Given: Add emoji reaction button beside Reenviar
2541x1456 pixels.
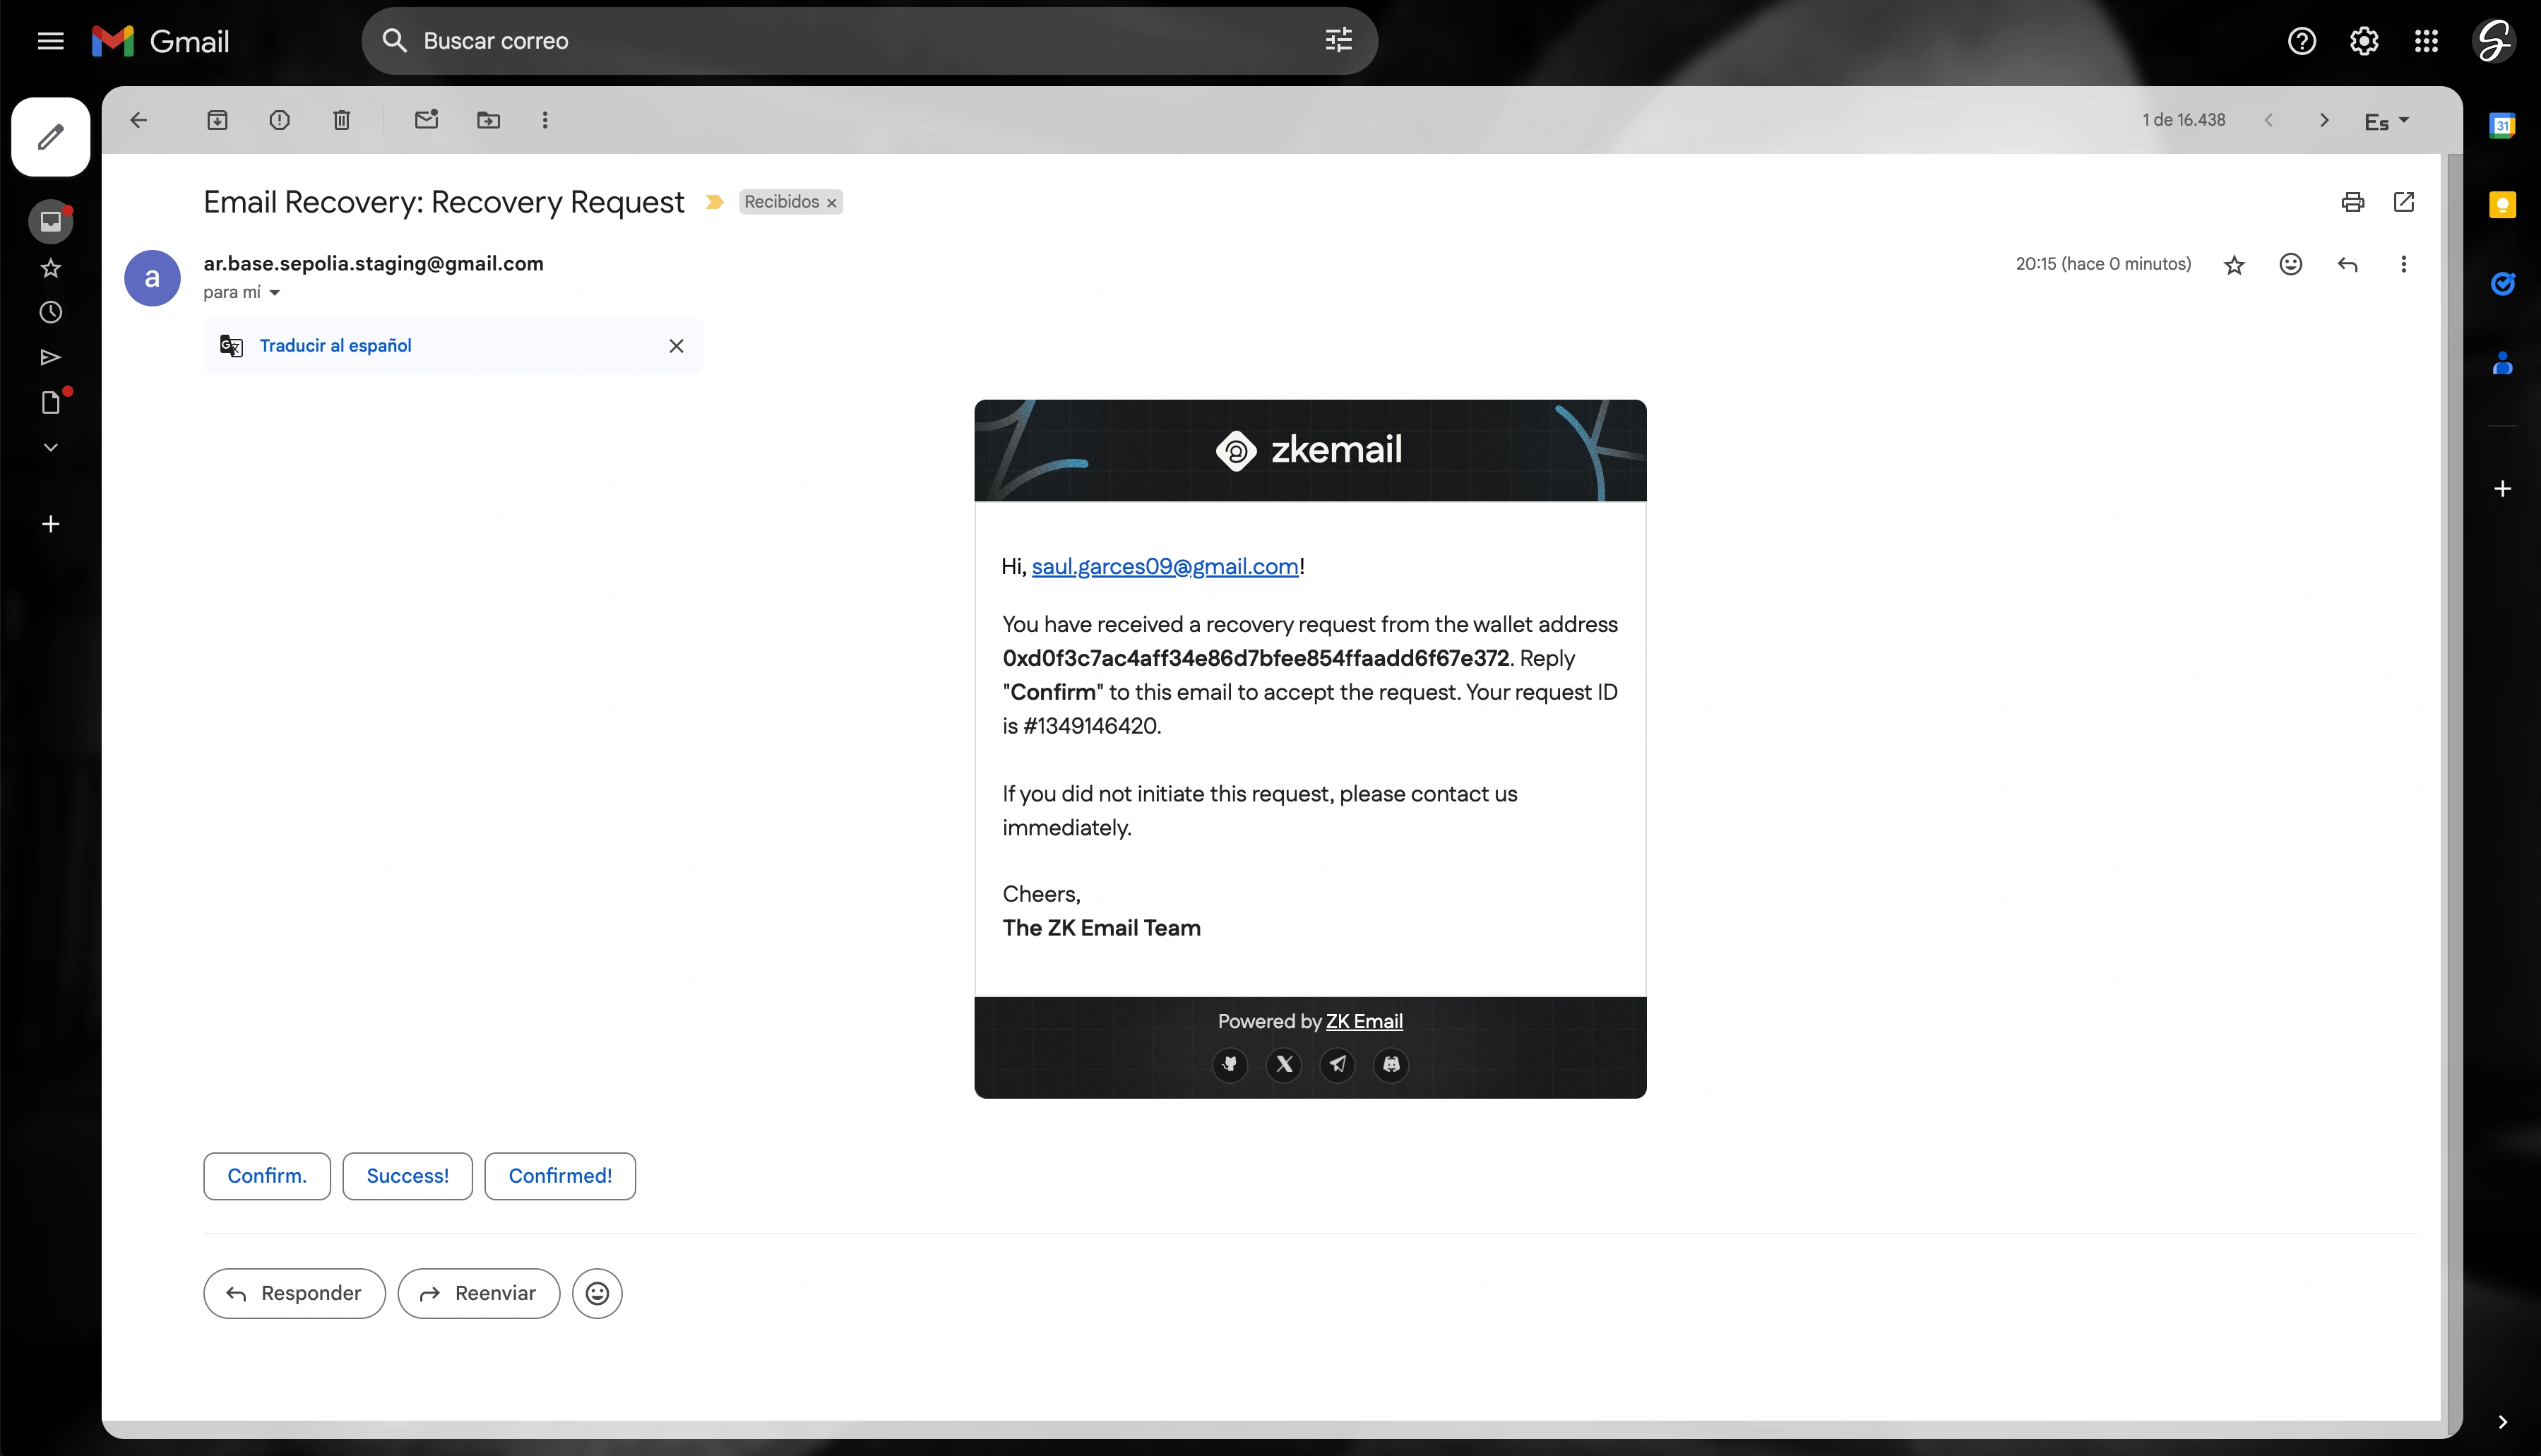Looking at the screenshot, I should [597, 1294].
